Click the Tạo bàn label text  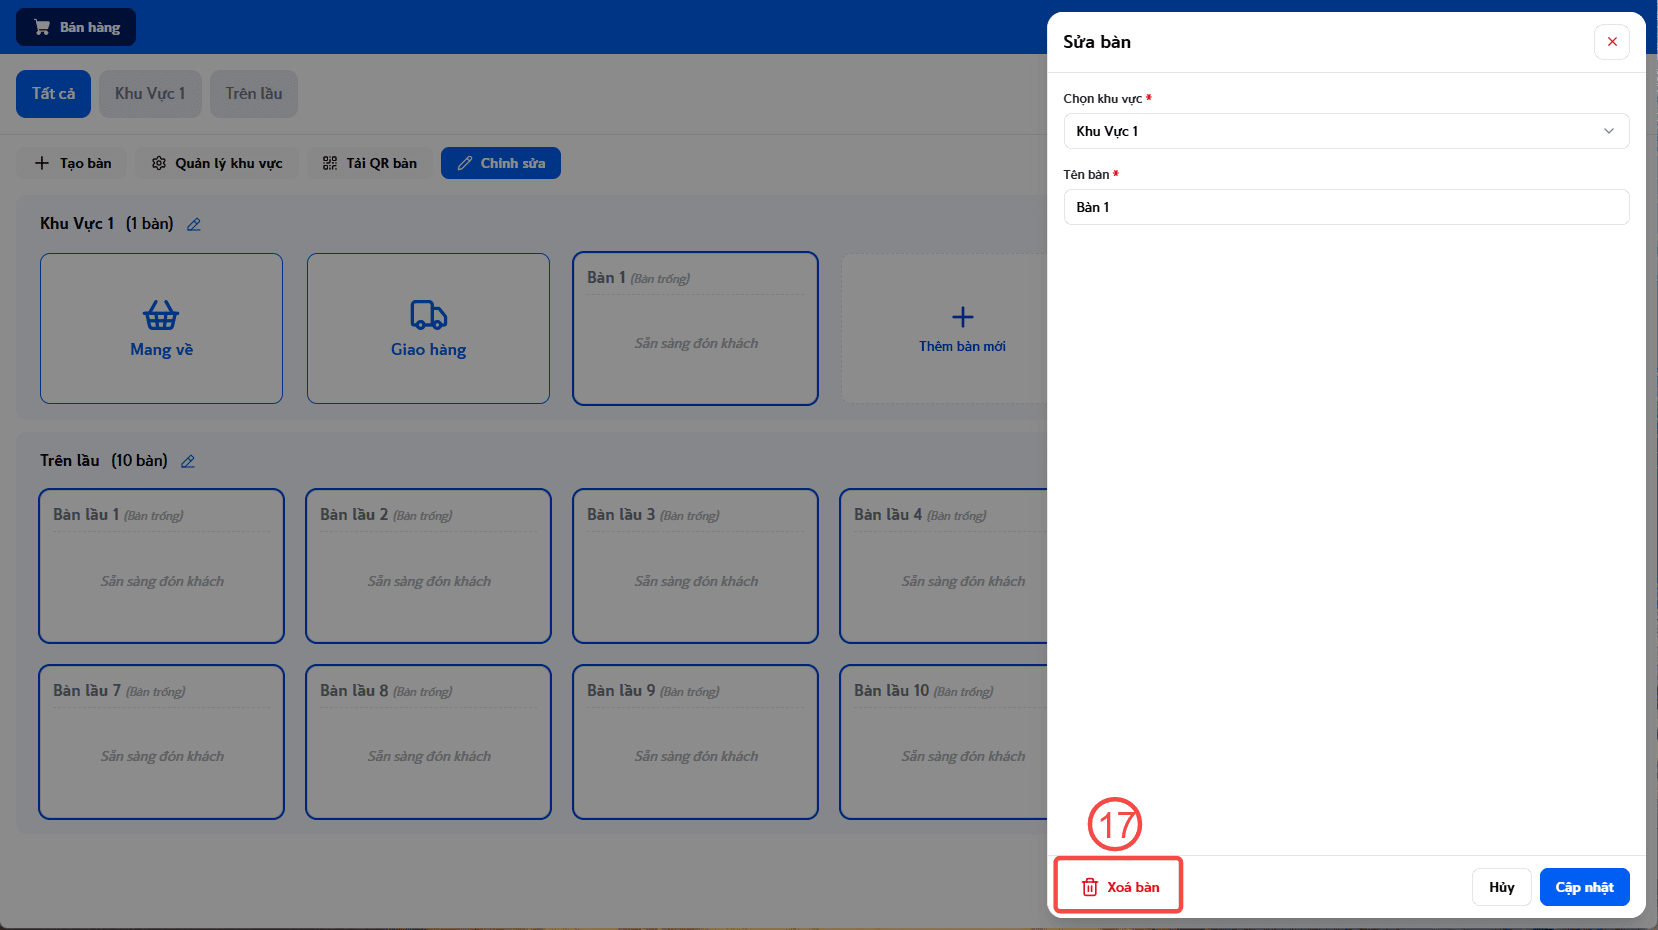(x=86, y=163)
